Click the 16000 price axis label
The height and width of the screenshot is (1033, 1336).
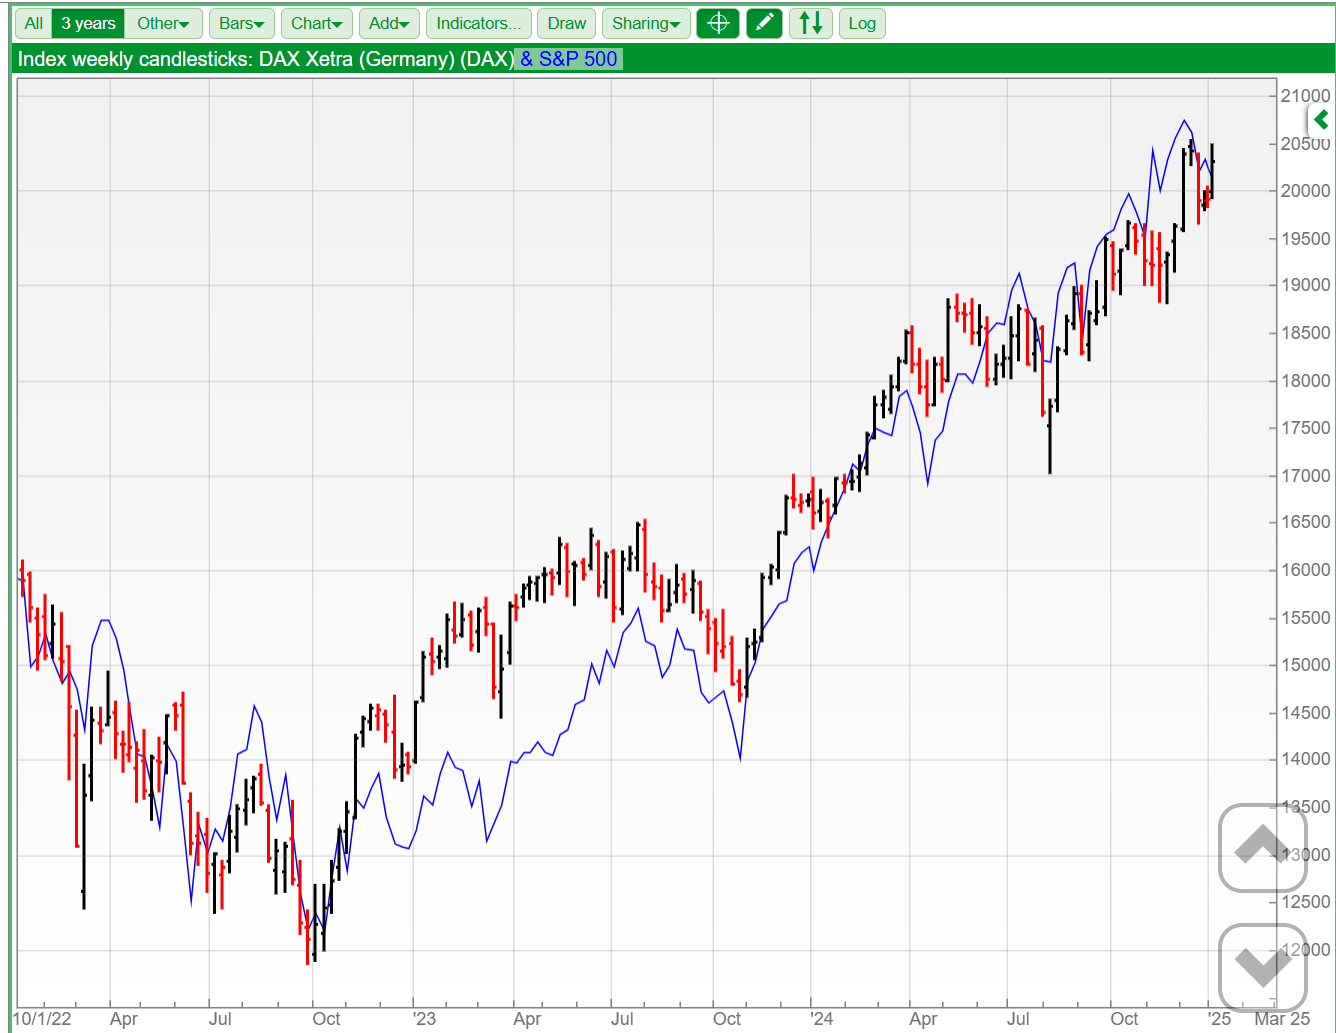(x=1306, y=570)
